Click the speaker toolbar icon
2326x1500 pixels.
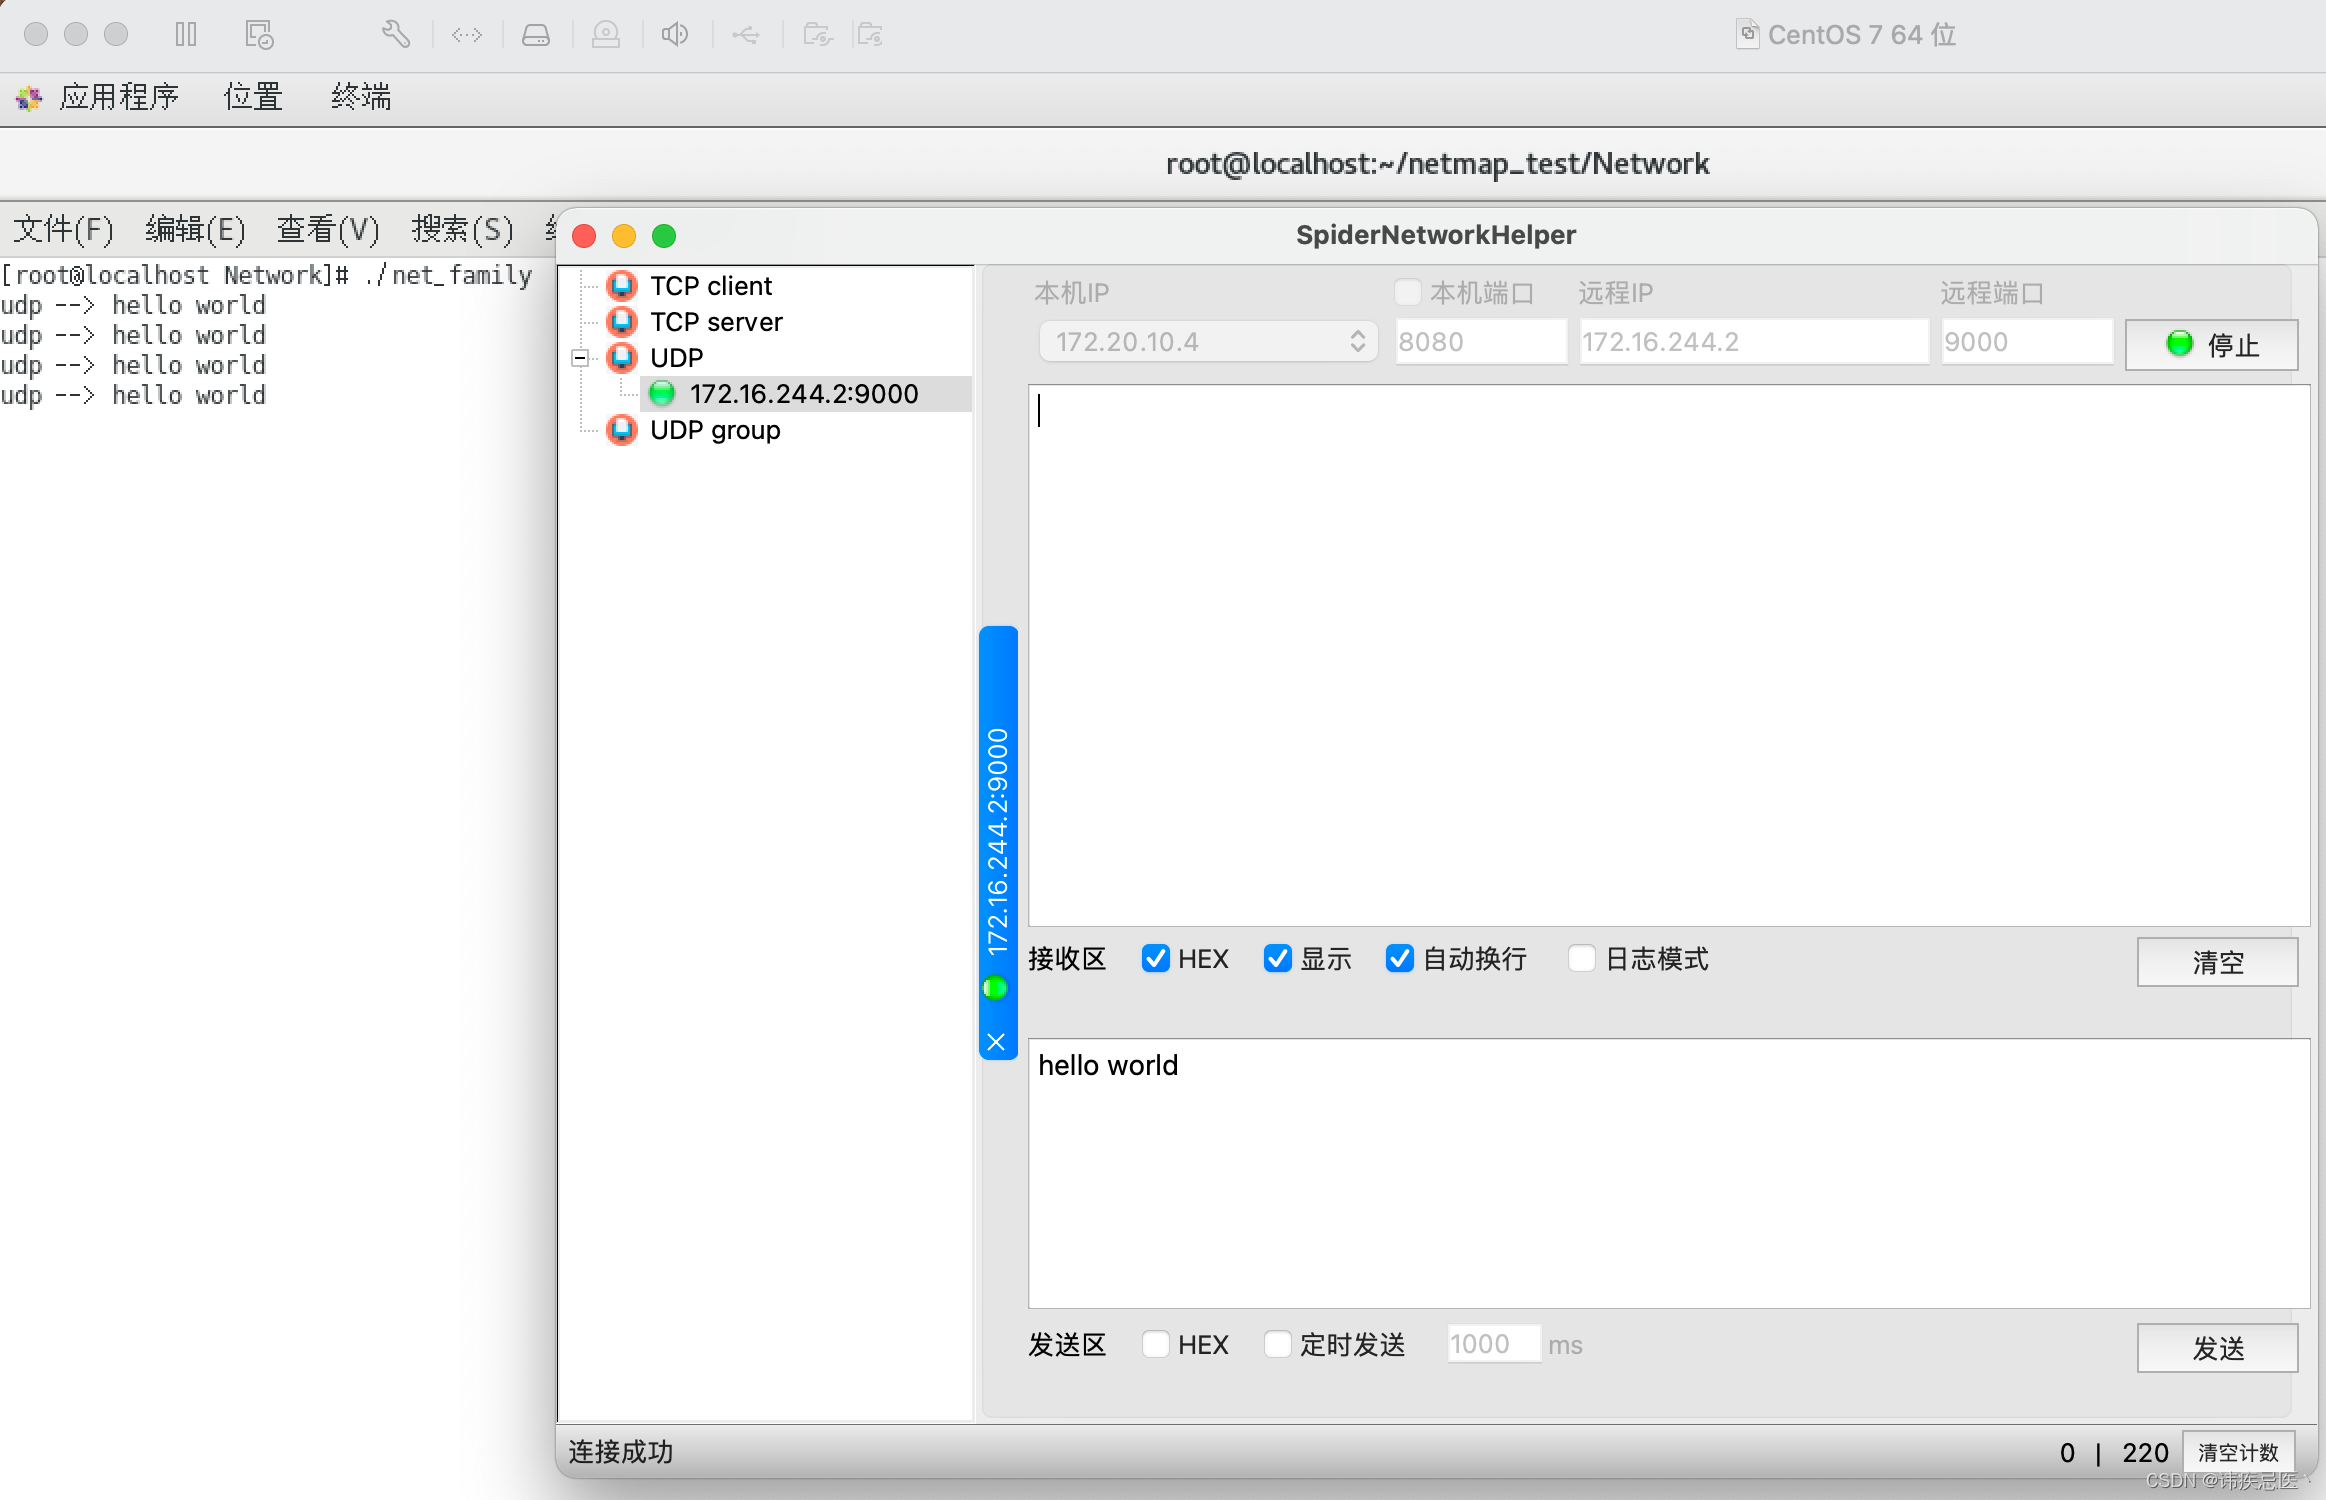(676, 33)
